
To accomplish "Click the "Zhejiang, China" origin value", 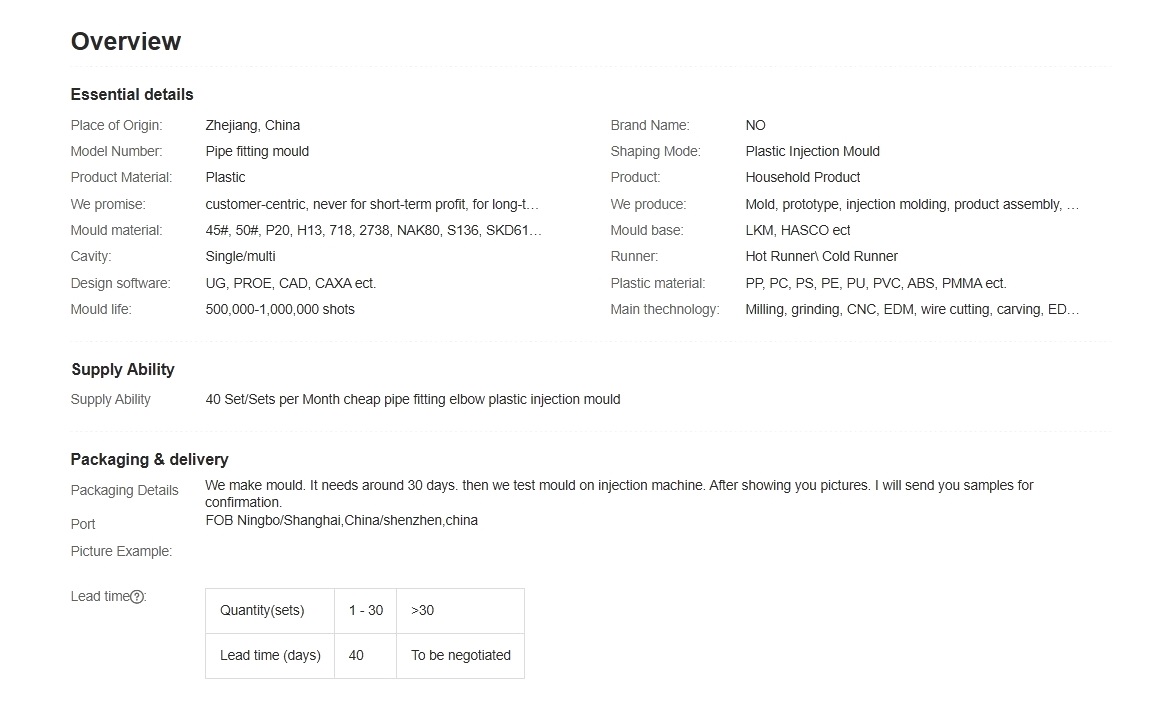I will (253, 125).
